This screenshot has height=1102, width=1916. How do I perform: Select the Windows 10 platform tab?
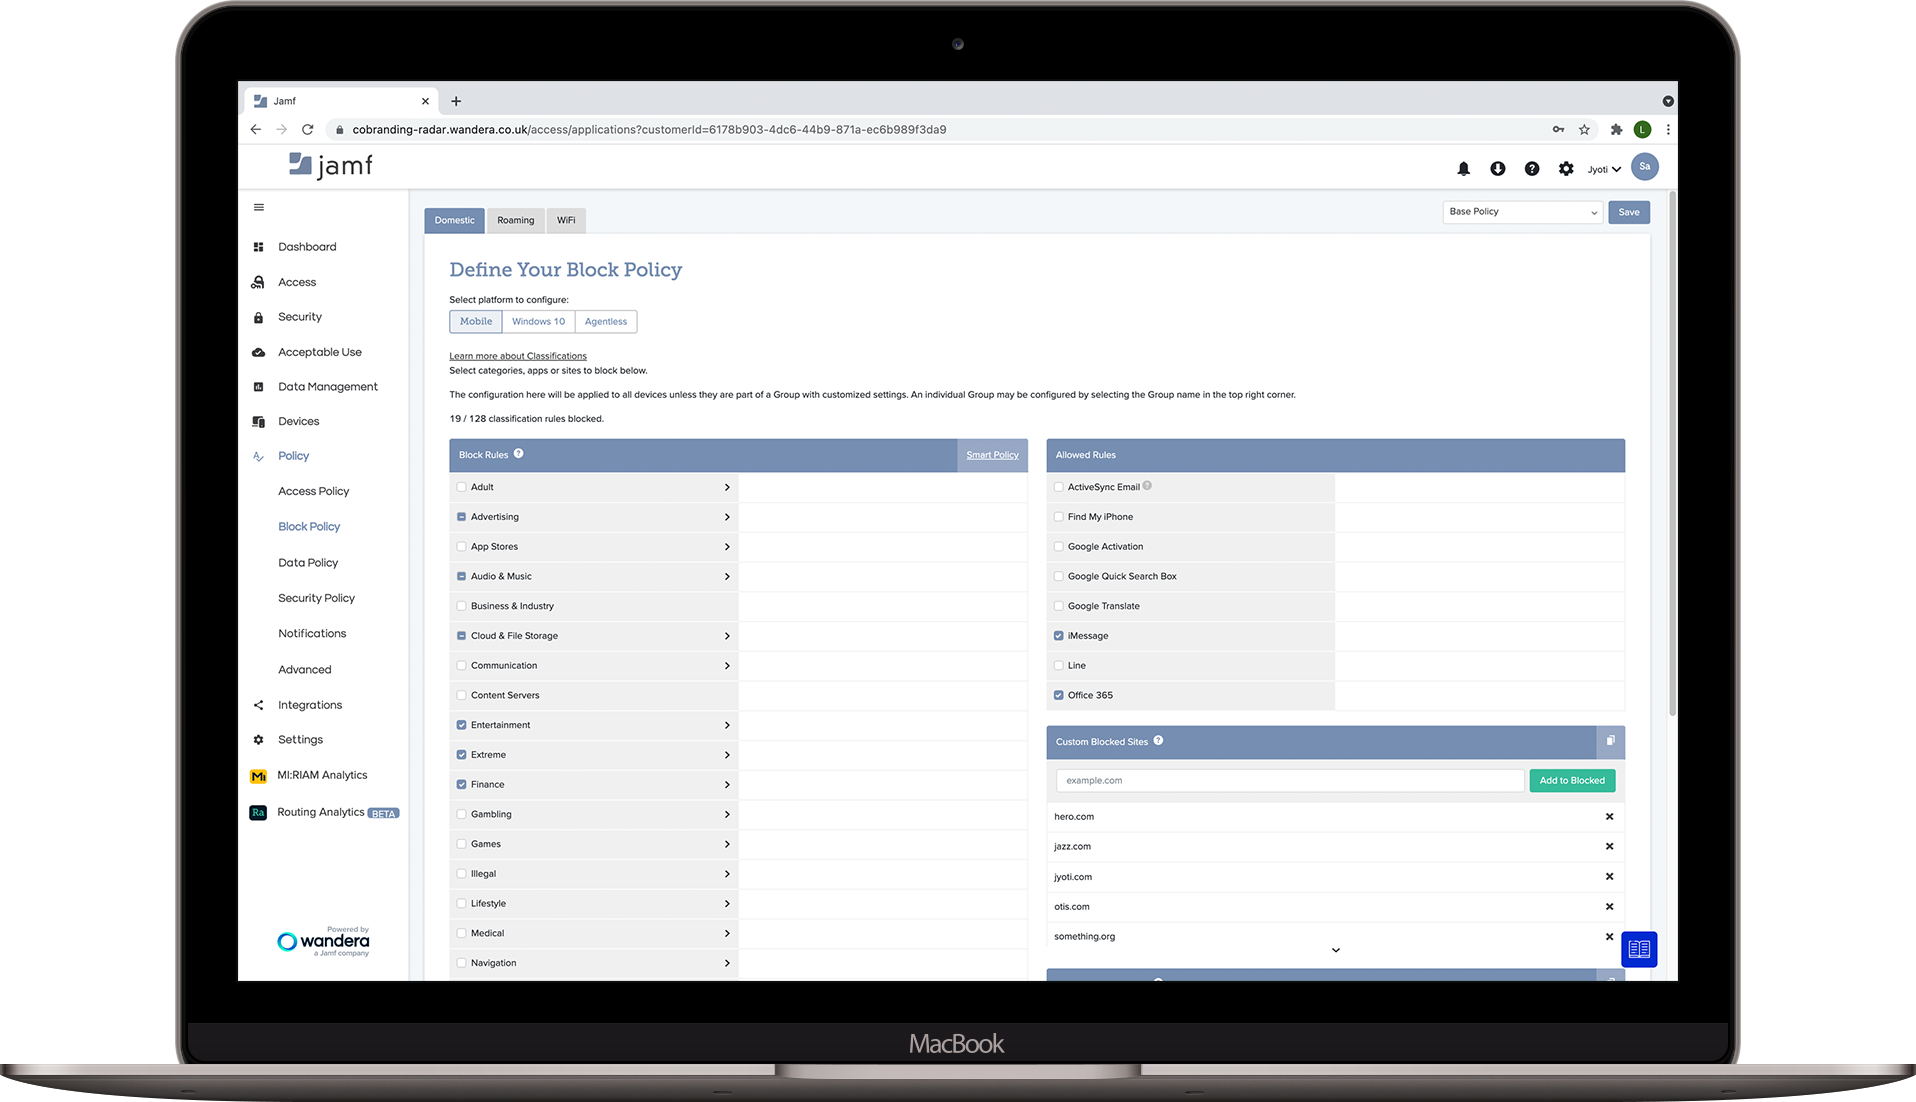[537, 321]
